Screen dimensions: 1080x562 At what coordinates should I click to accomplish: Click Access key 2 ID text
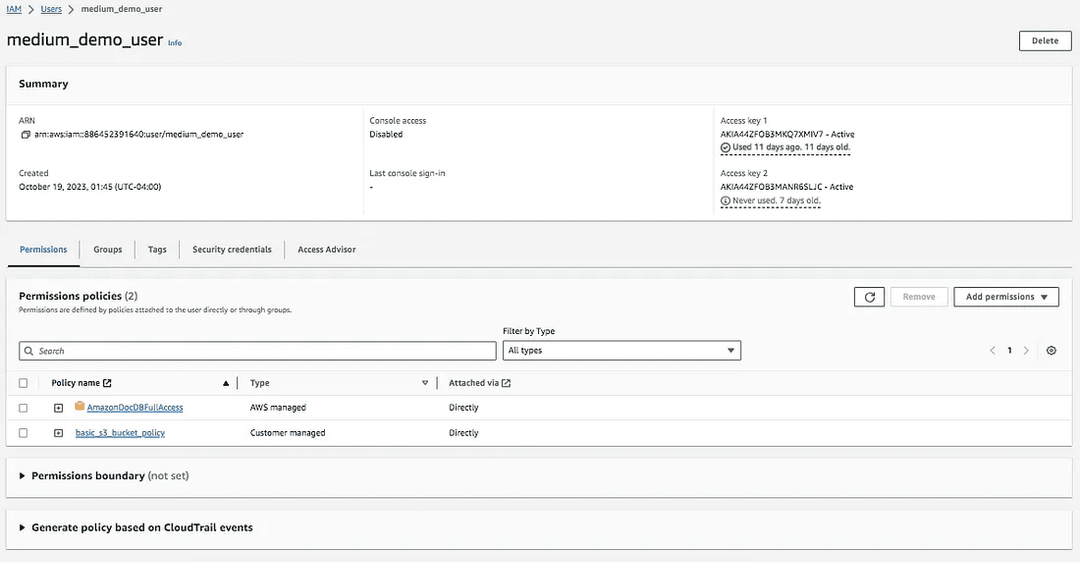771,187
